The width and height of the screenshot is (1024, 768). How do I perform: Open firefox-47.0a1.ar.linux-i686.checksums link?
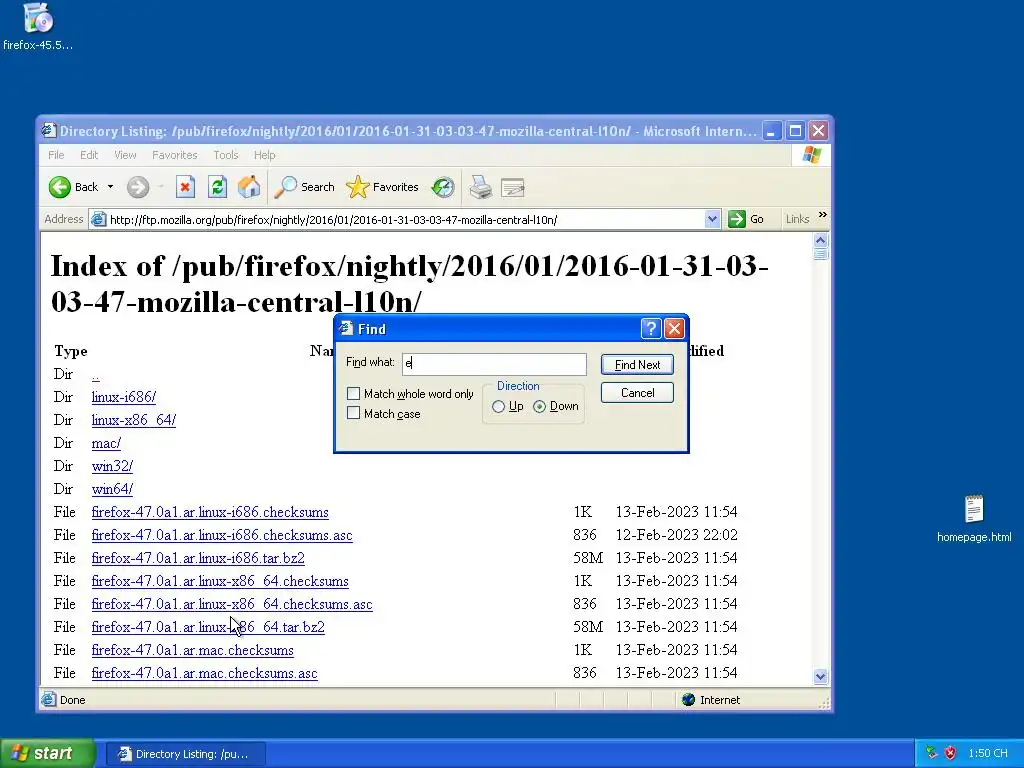[x=210, y=512]
